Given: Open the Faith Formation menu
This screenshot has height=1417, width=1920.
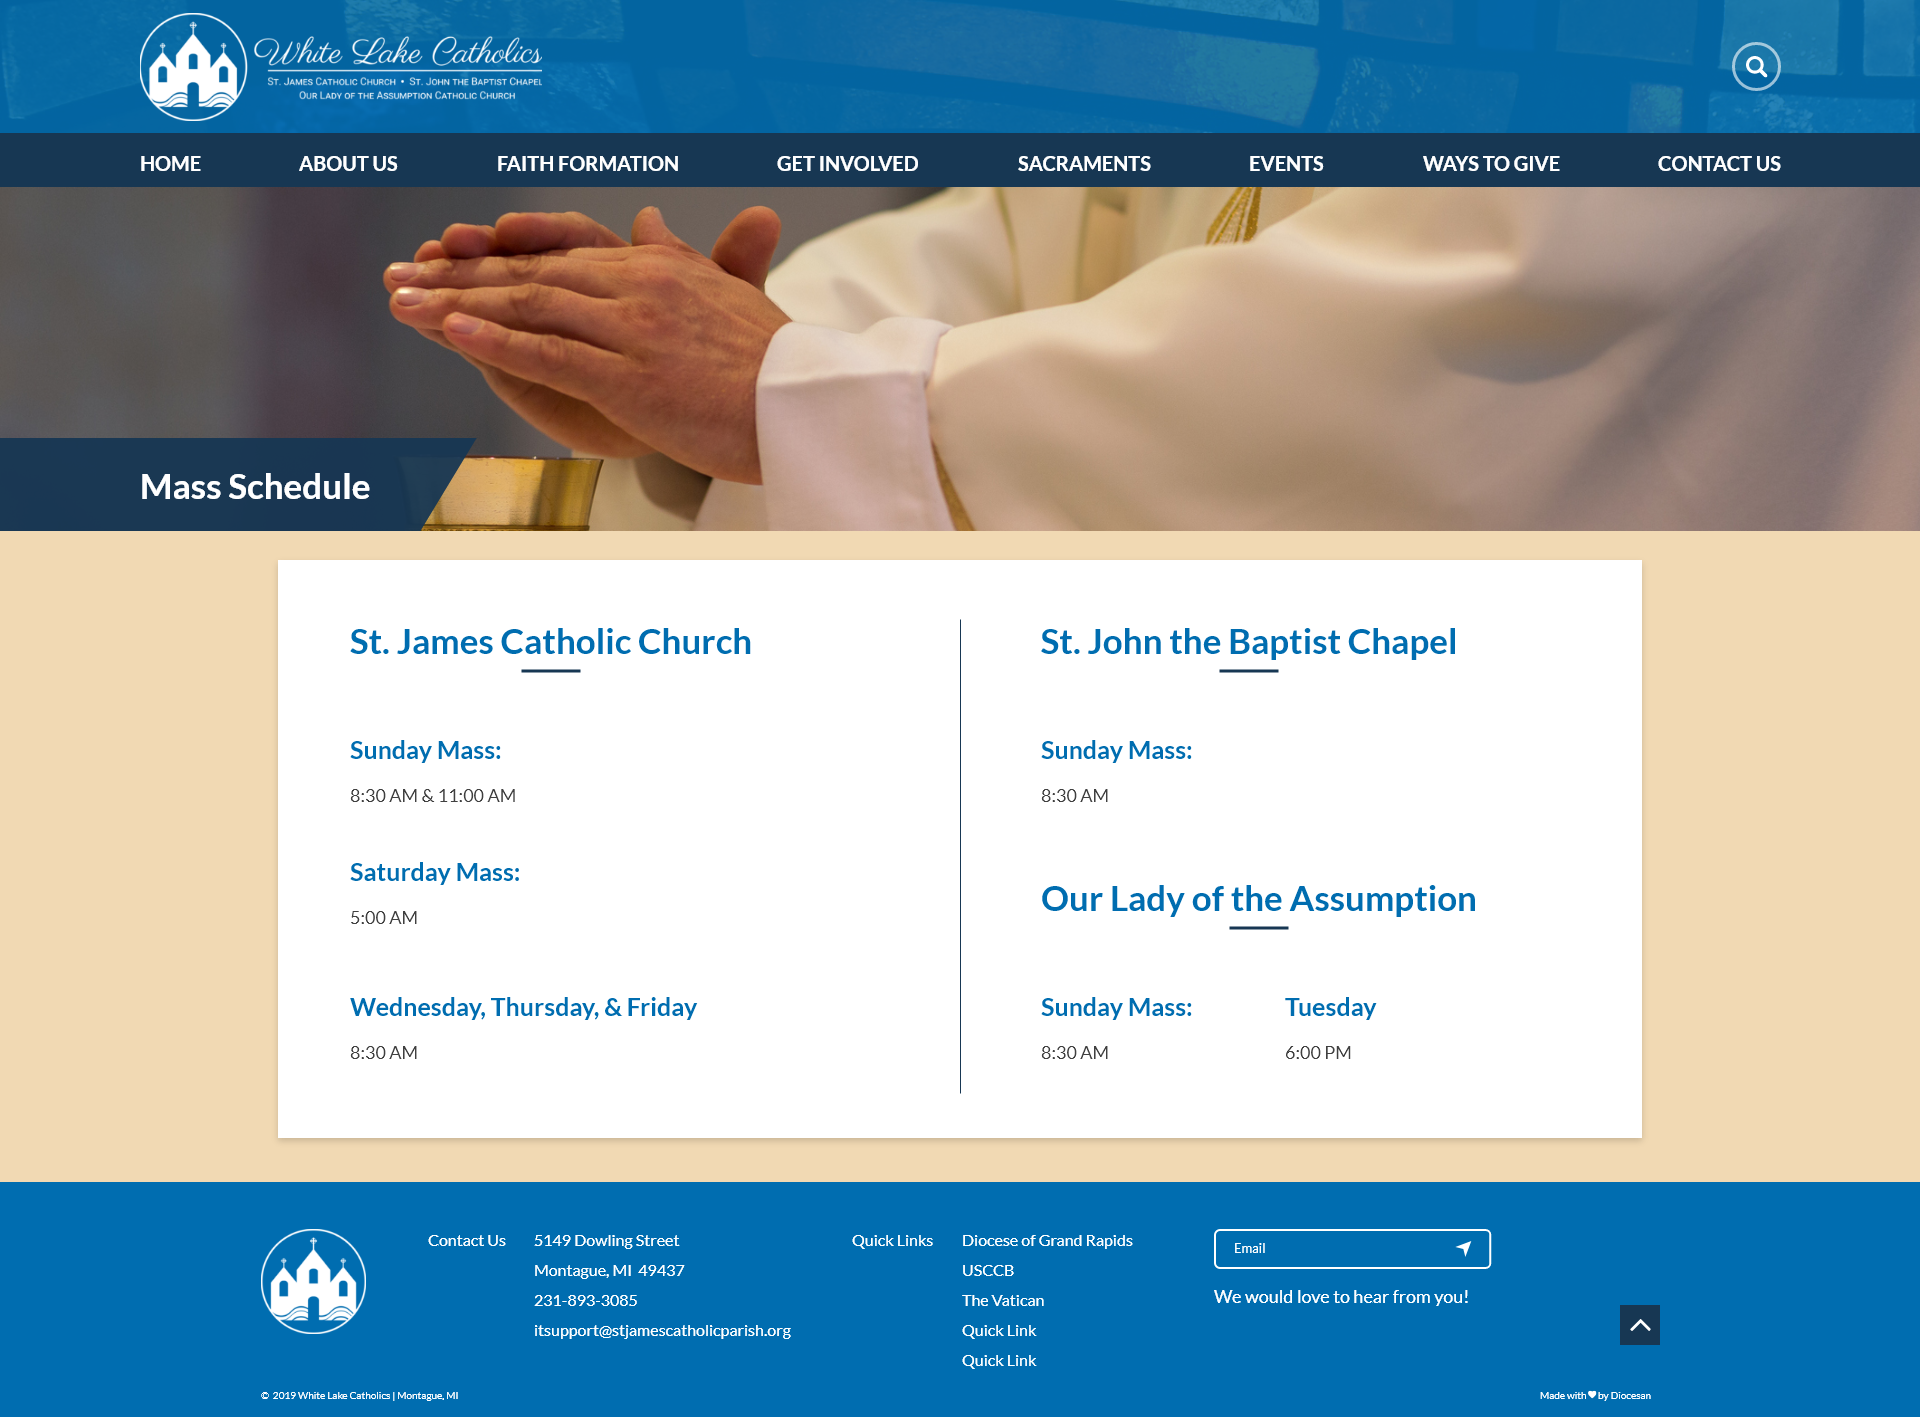Looking at the screenshot, I should pyautogui.click(x=587, y=163).
